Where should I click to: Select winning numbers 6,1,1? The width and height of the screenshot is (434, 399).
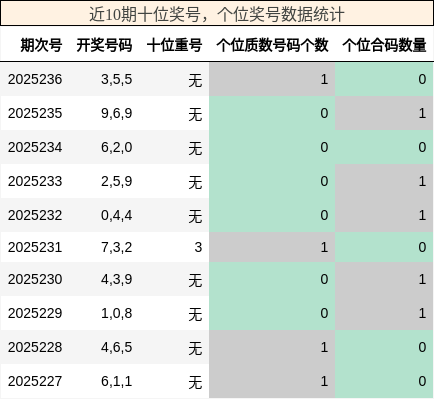117,381
